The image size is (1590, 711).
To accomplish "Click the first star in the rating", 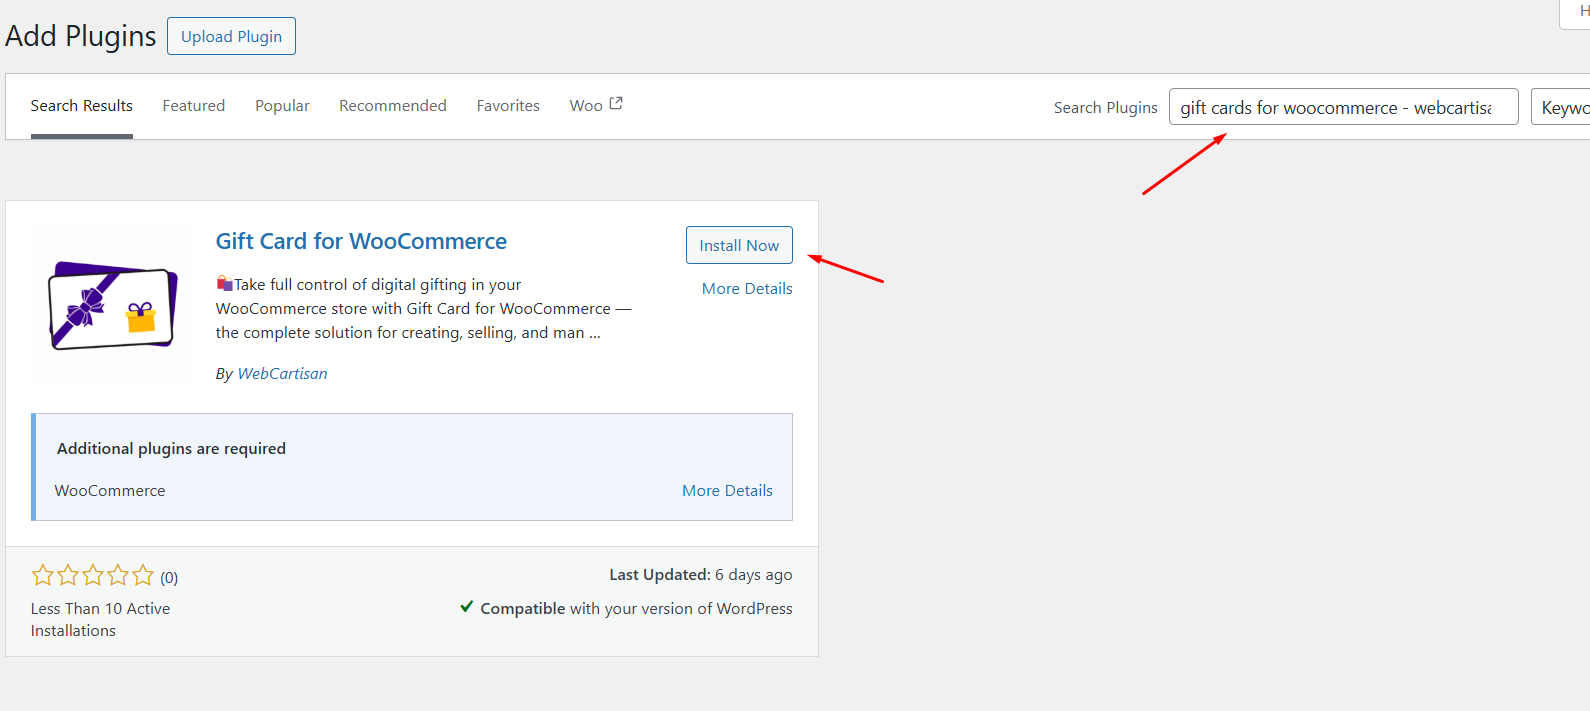I will pos(43,575).
